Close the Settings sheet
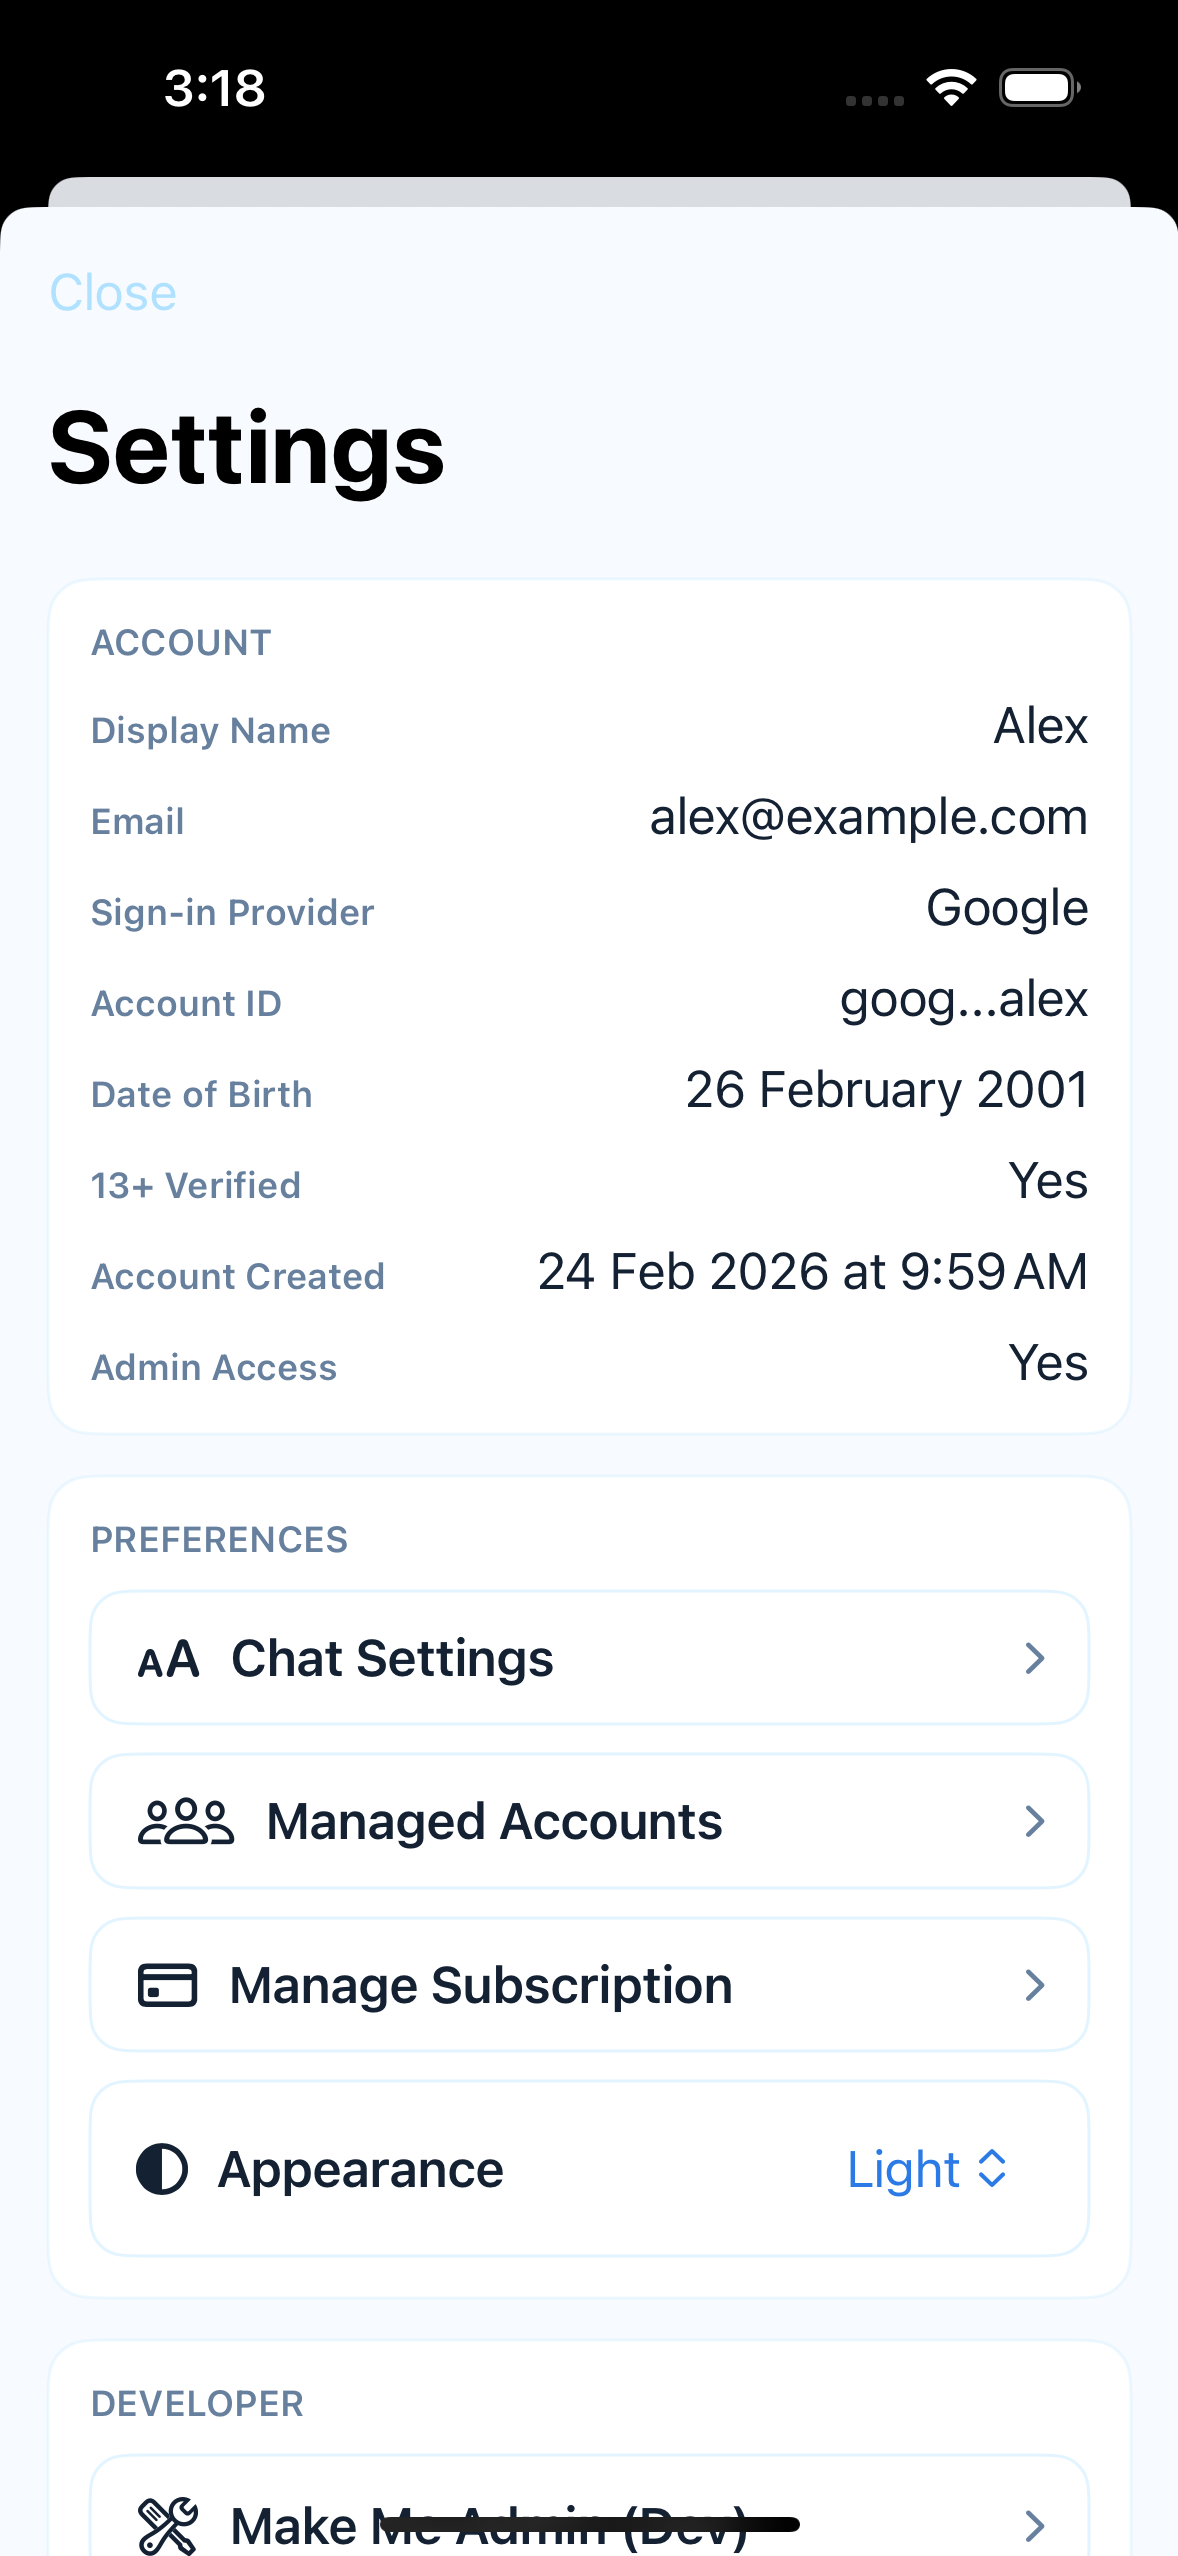 (113, 293)
